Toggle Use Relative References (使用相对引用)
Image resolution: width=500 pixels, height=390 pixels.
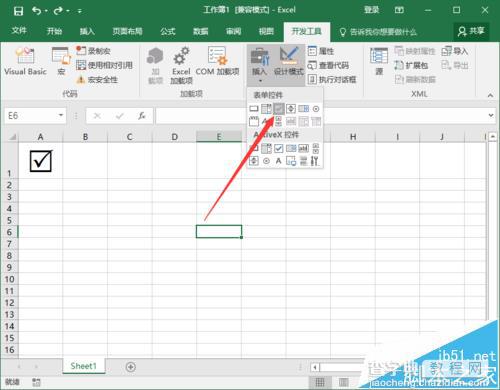(104, 65)
